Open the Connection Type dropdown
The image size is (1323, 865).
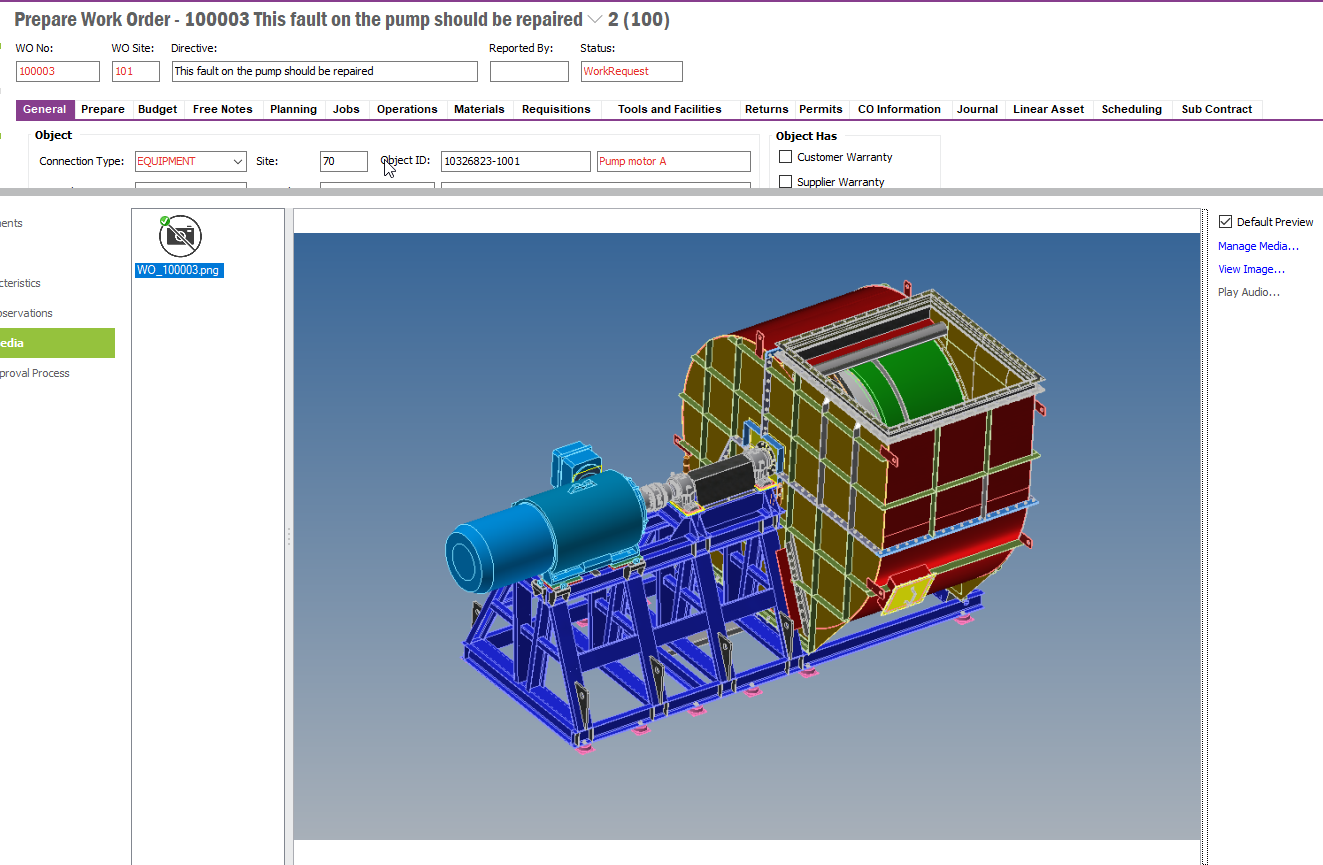[237, 161]
